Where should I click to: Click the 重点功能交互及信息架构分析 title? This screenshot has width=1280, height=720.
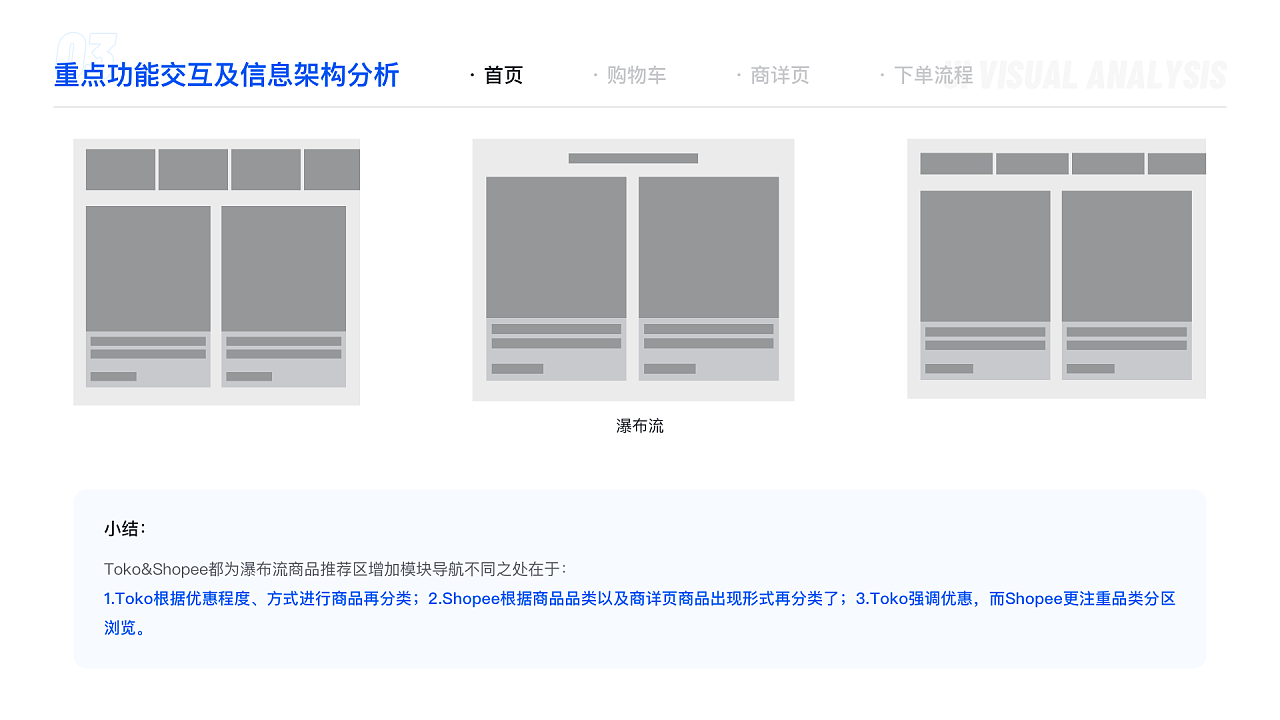227,75
